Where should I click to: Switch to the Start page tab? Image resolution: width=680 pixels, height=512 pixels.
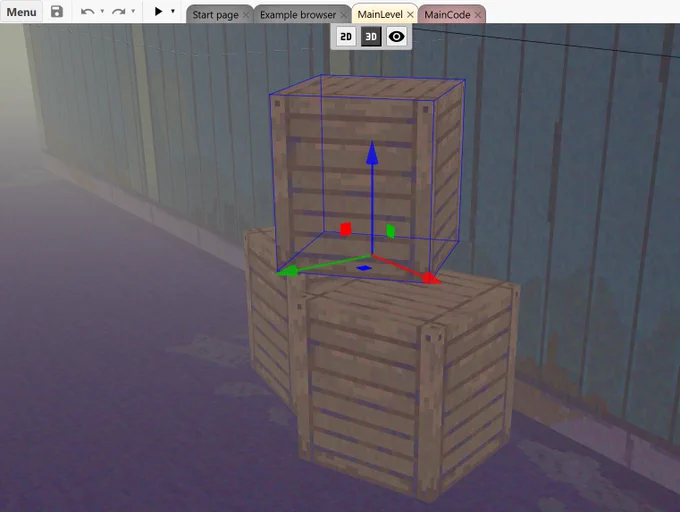[215, 15]
